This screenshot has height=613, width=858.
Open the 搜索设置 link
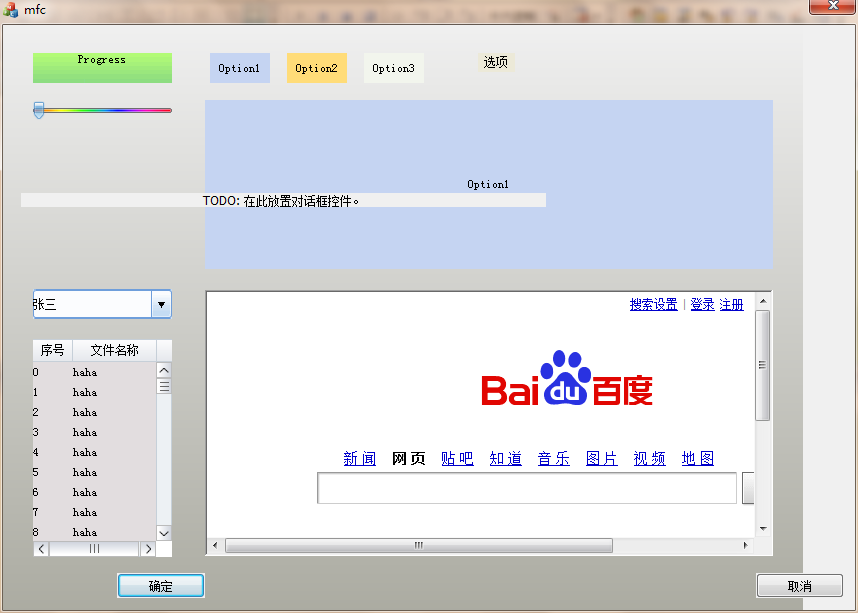pyautogui.click(x=653, y=304)
